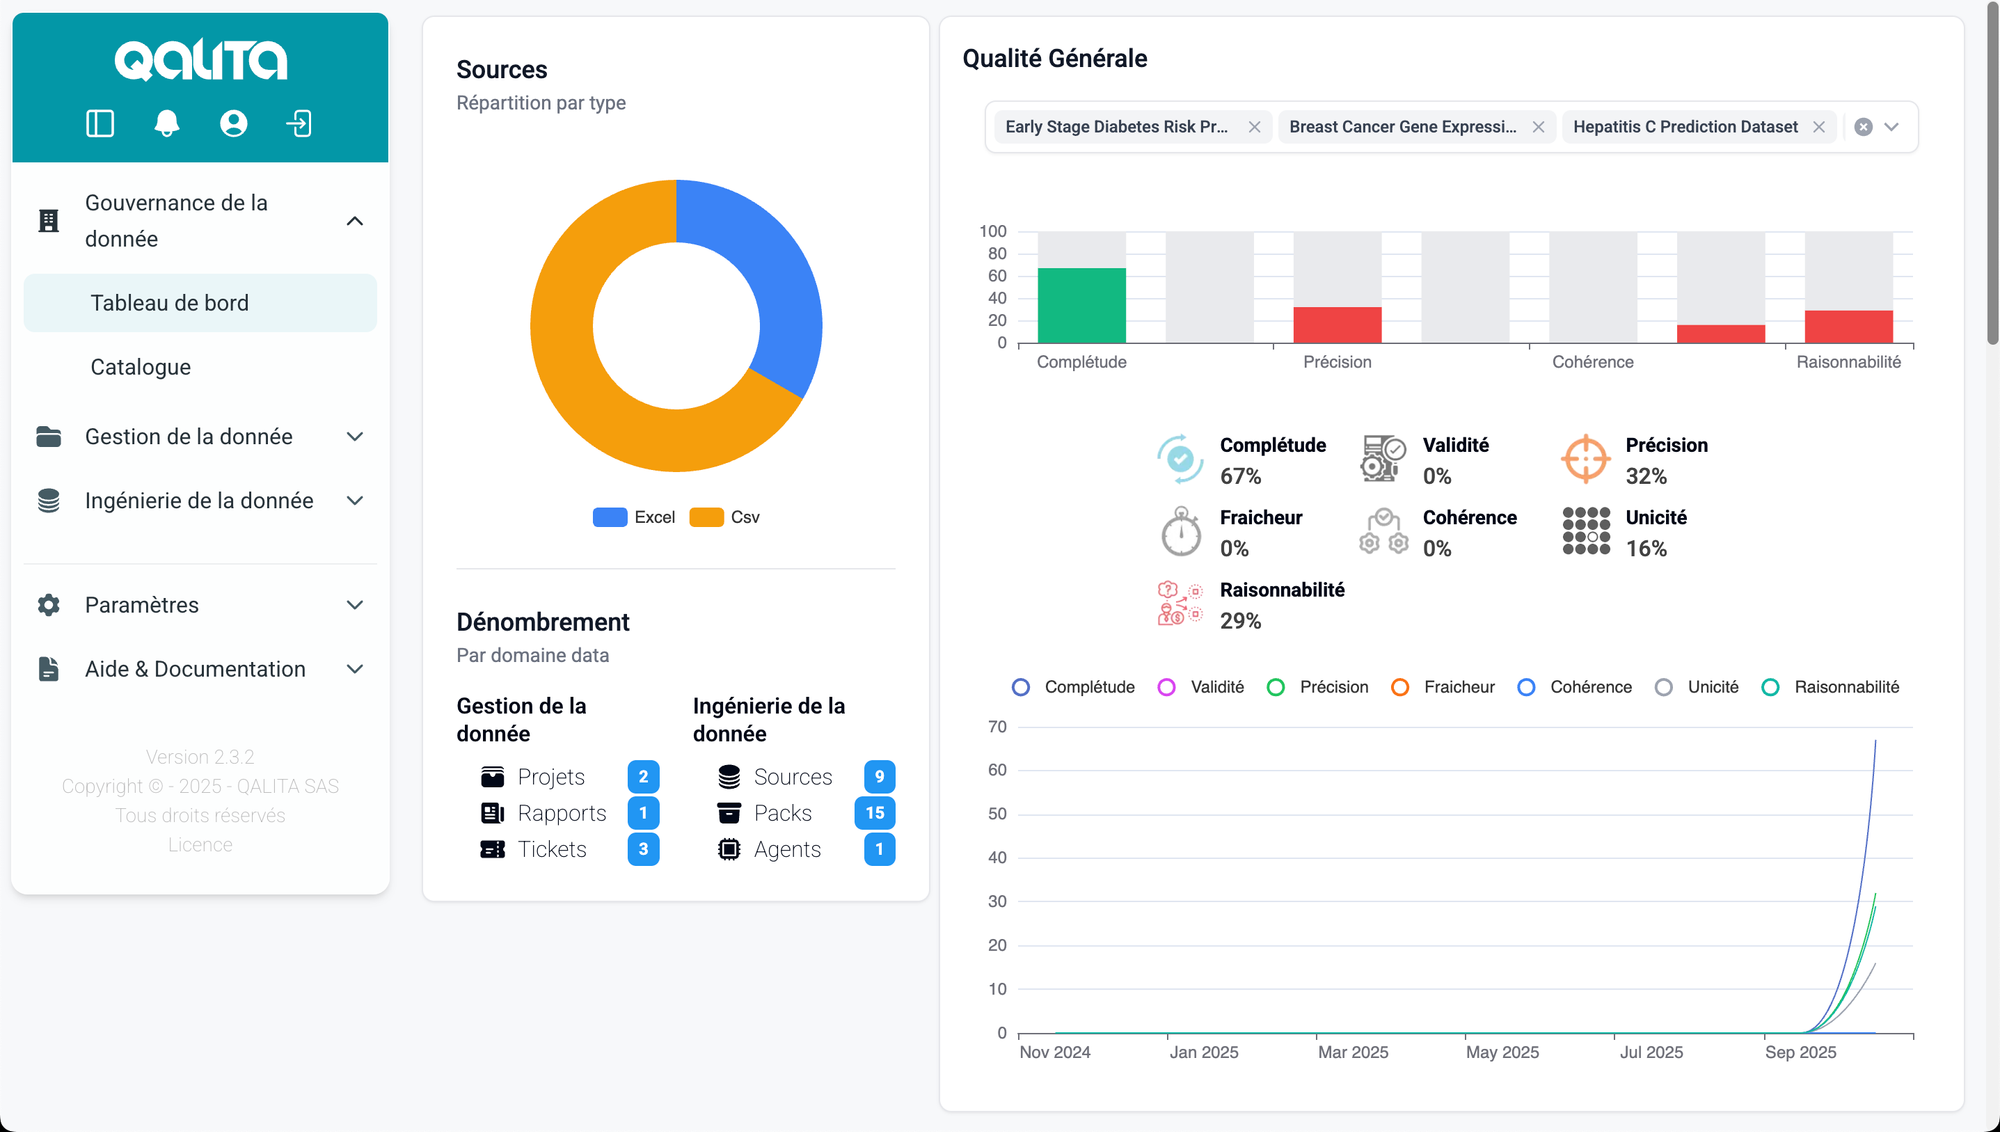Click the Unicité dots grid icon
Viewport: 2000px width, 1132px height.
pos(1585,531)
